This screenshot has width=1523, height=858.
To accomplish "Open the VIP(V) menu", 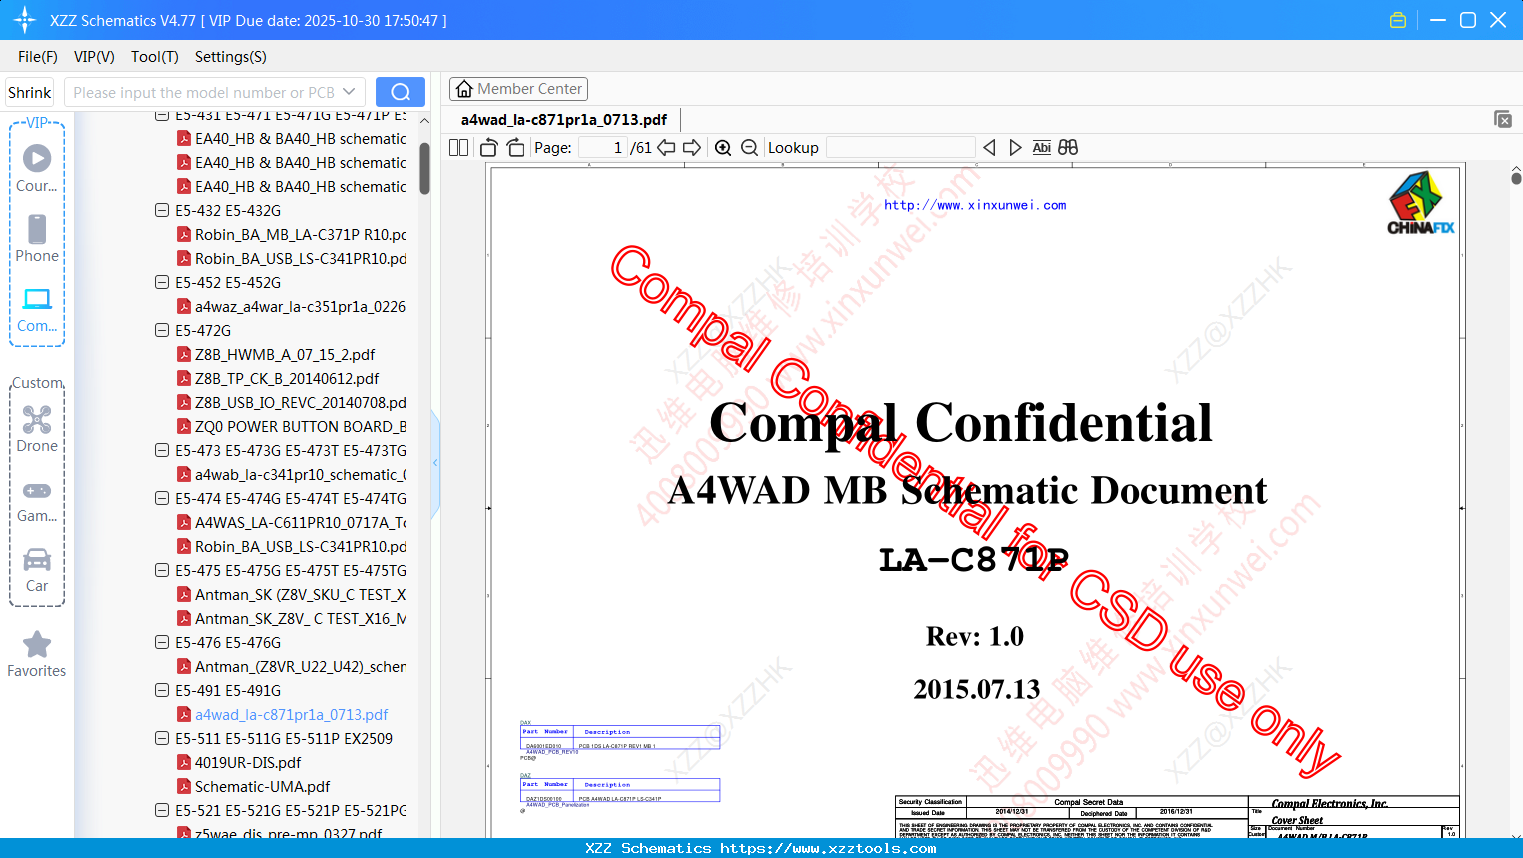I will (x=94, y=57).
